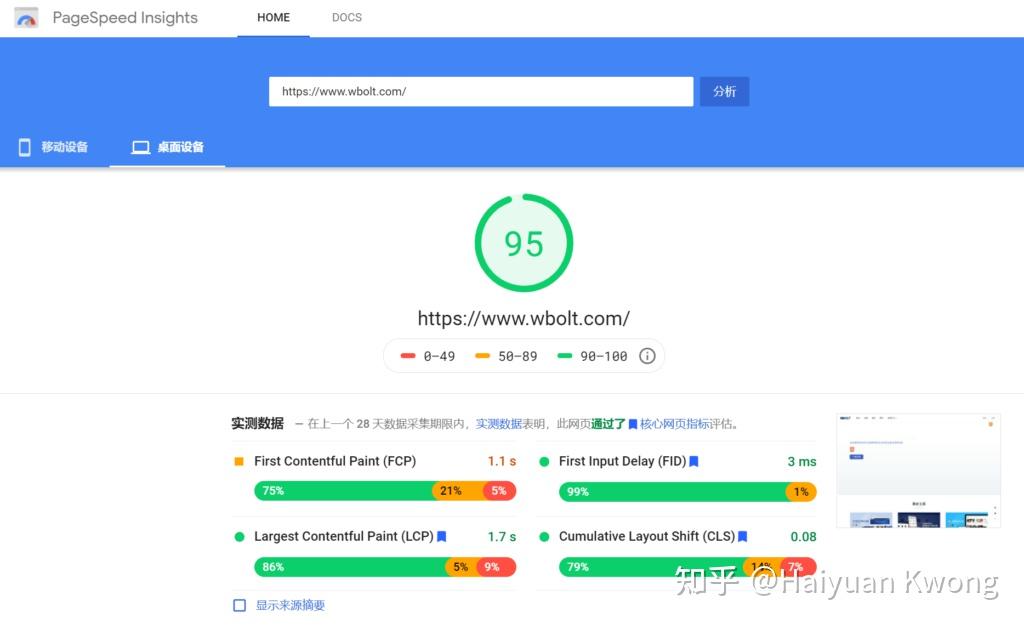This screenshot has width=1024, height=629.
Task: Click the bookmark icon beside Cumulative Layout Shift
Action: pyautogui.click(x=743, y=536)
